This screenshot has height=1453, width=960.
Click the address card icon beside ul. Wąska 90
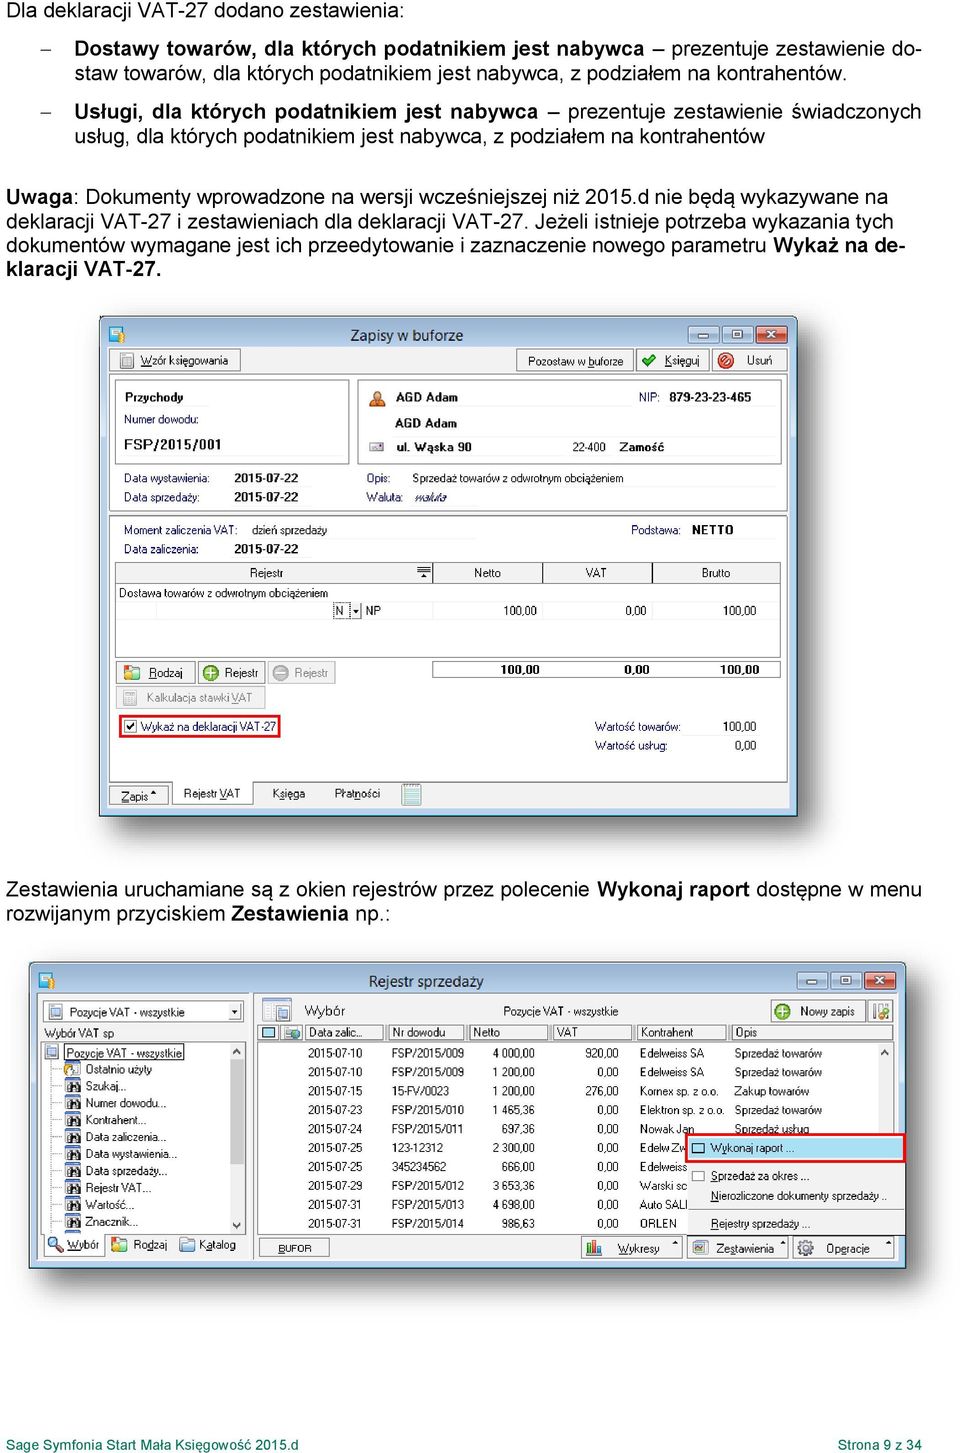377,447
